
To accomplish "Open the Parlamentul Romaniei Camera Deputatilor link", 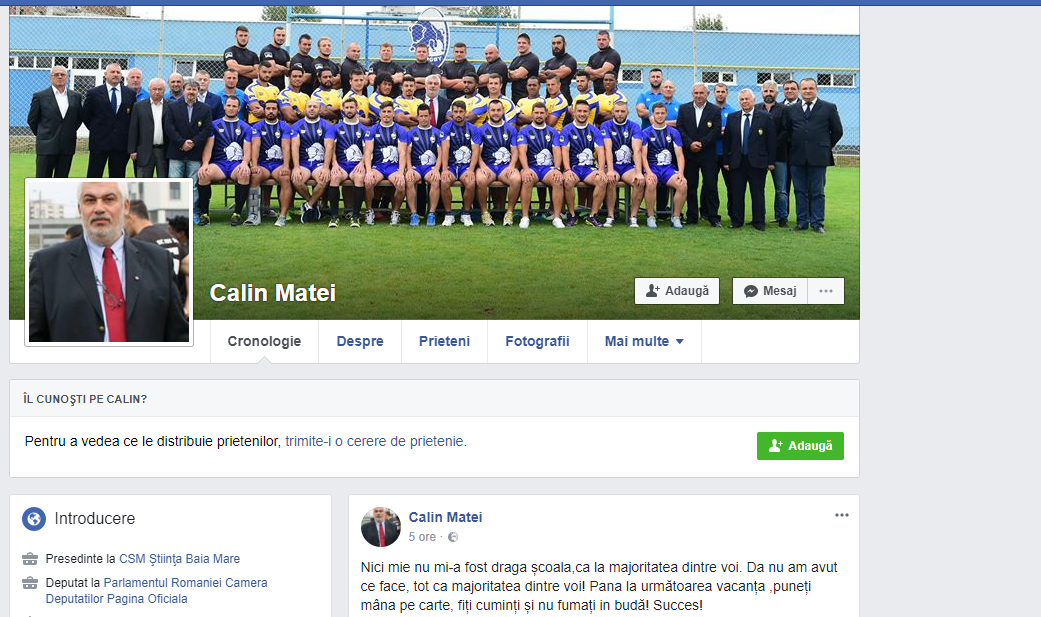I will click(156, 590).
